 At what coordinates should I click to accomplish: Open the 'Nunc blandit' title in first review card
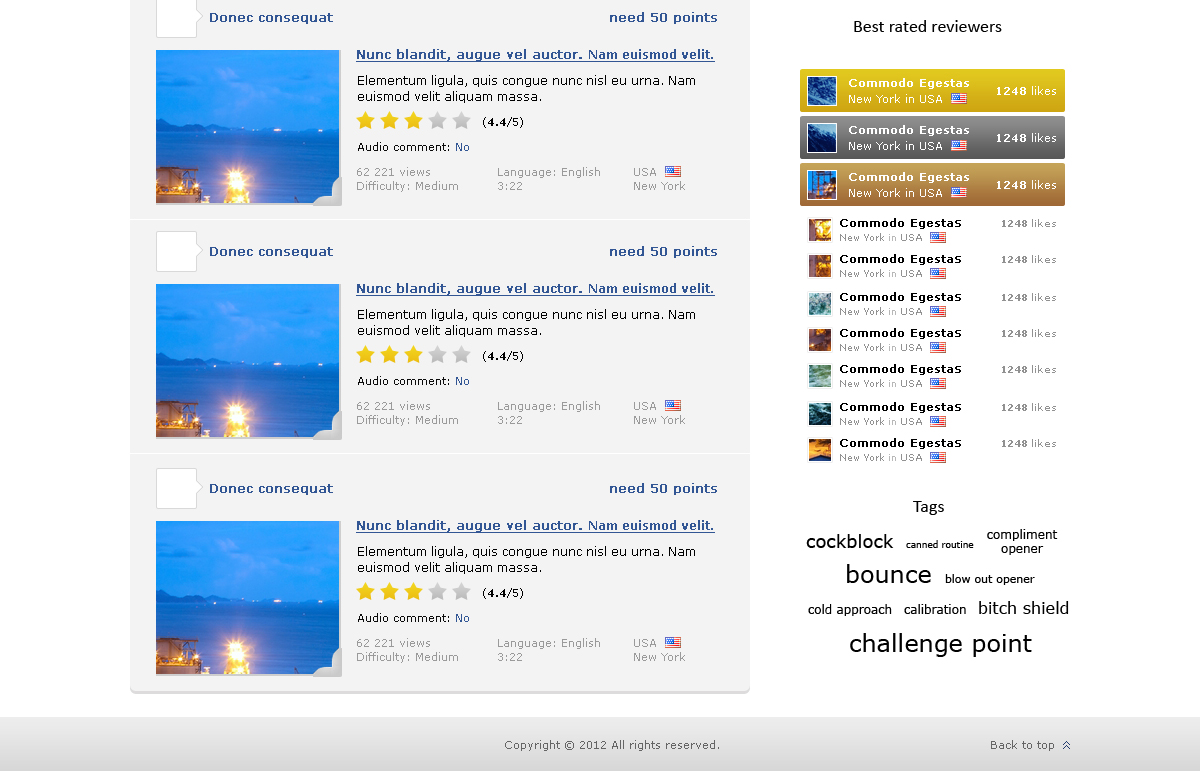(x=535, y=55)
